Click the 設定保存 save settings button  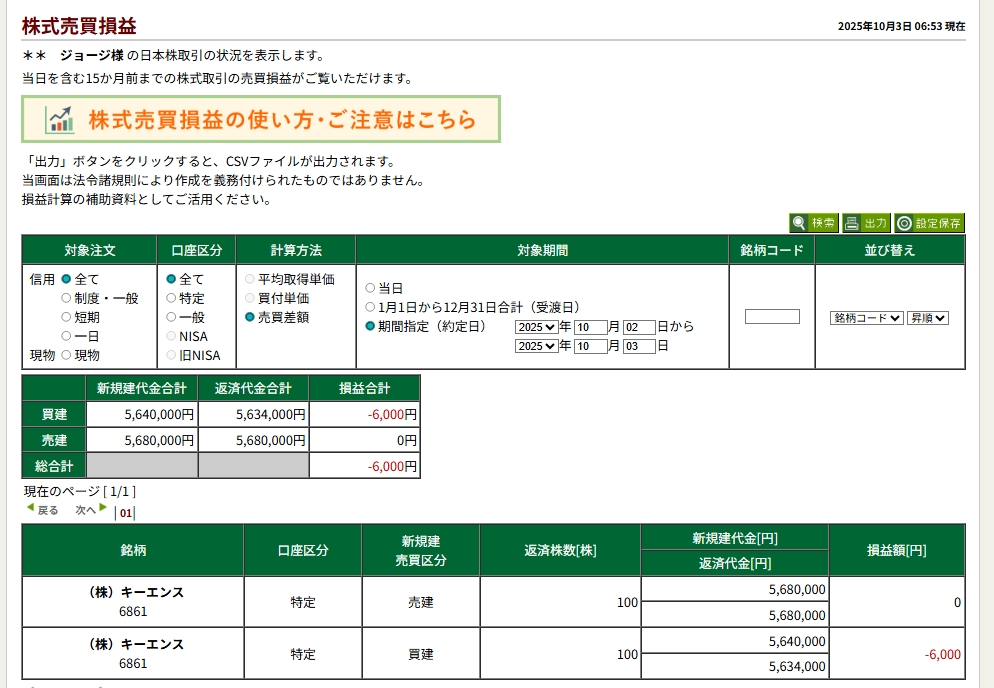coord(929,223)
